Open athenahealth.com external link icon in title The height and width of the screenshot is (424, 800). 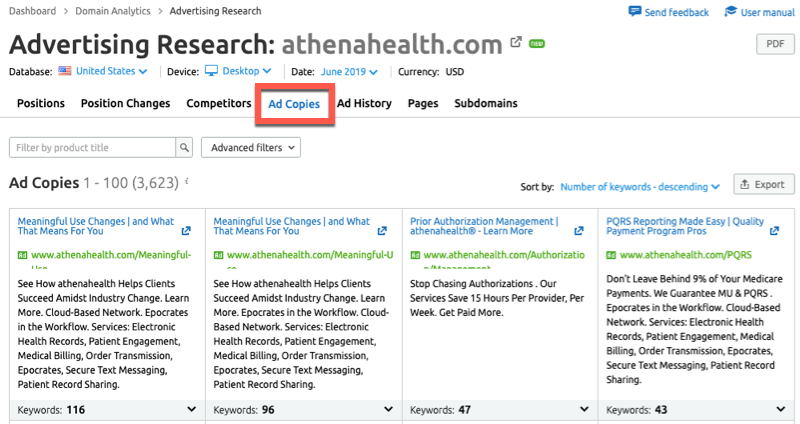coord(516,44)
